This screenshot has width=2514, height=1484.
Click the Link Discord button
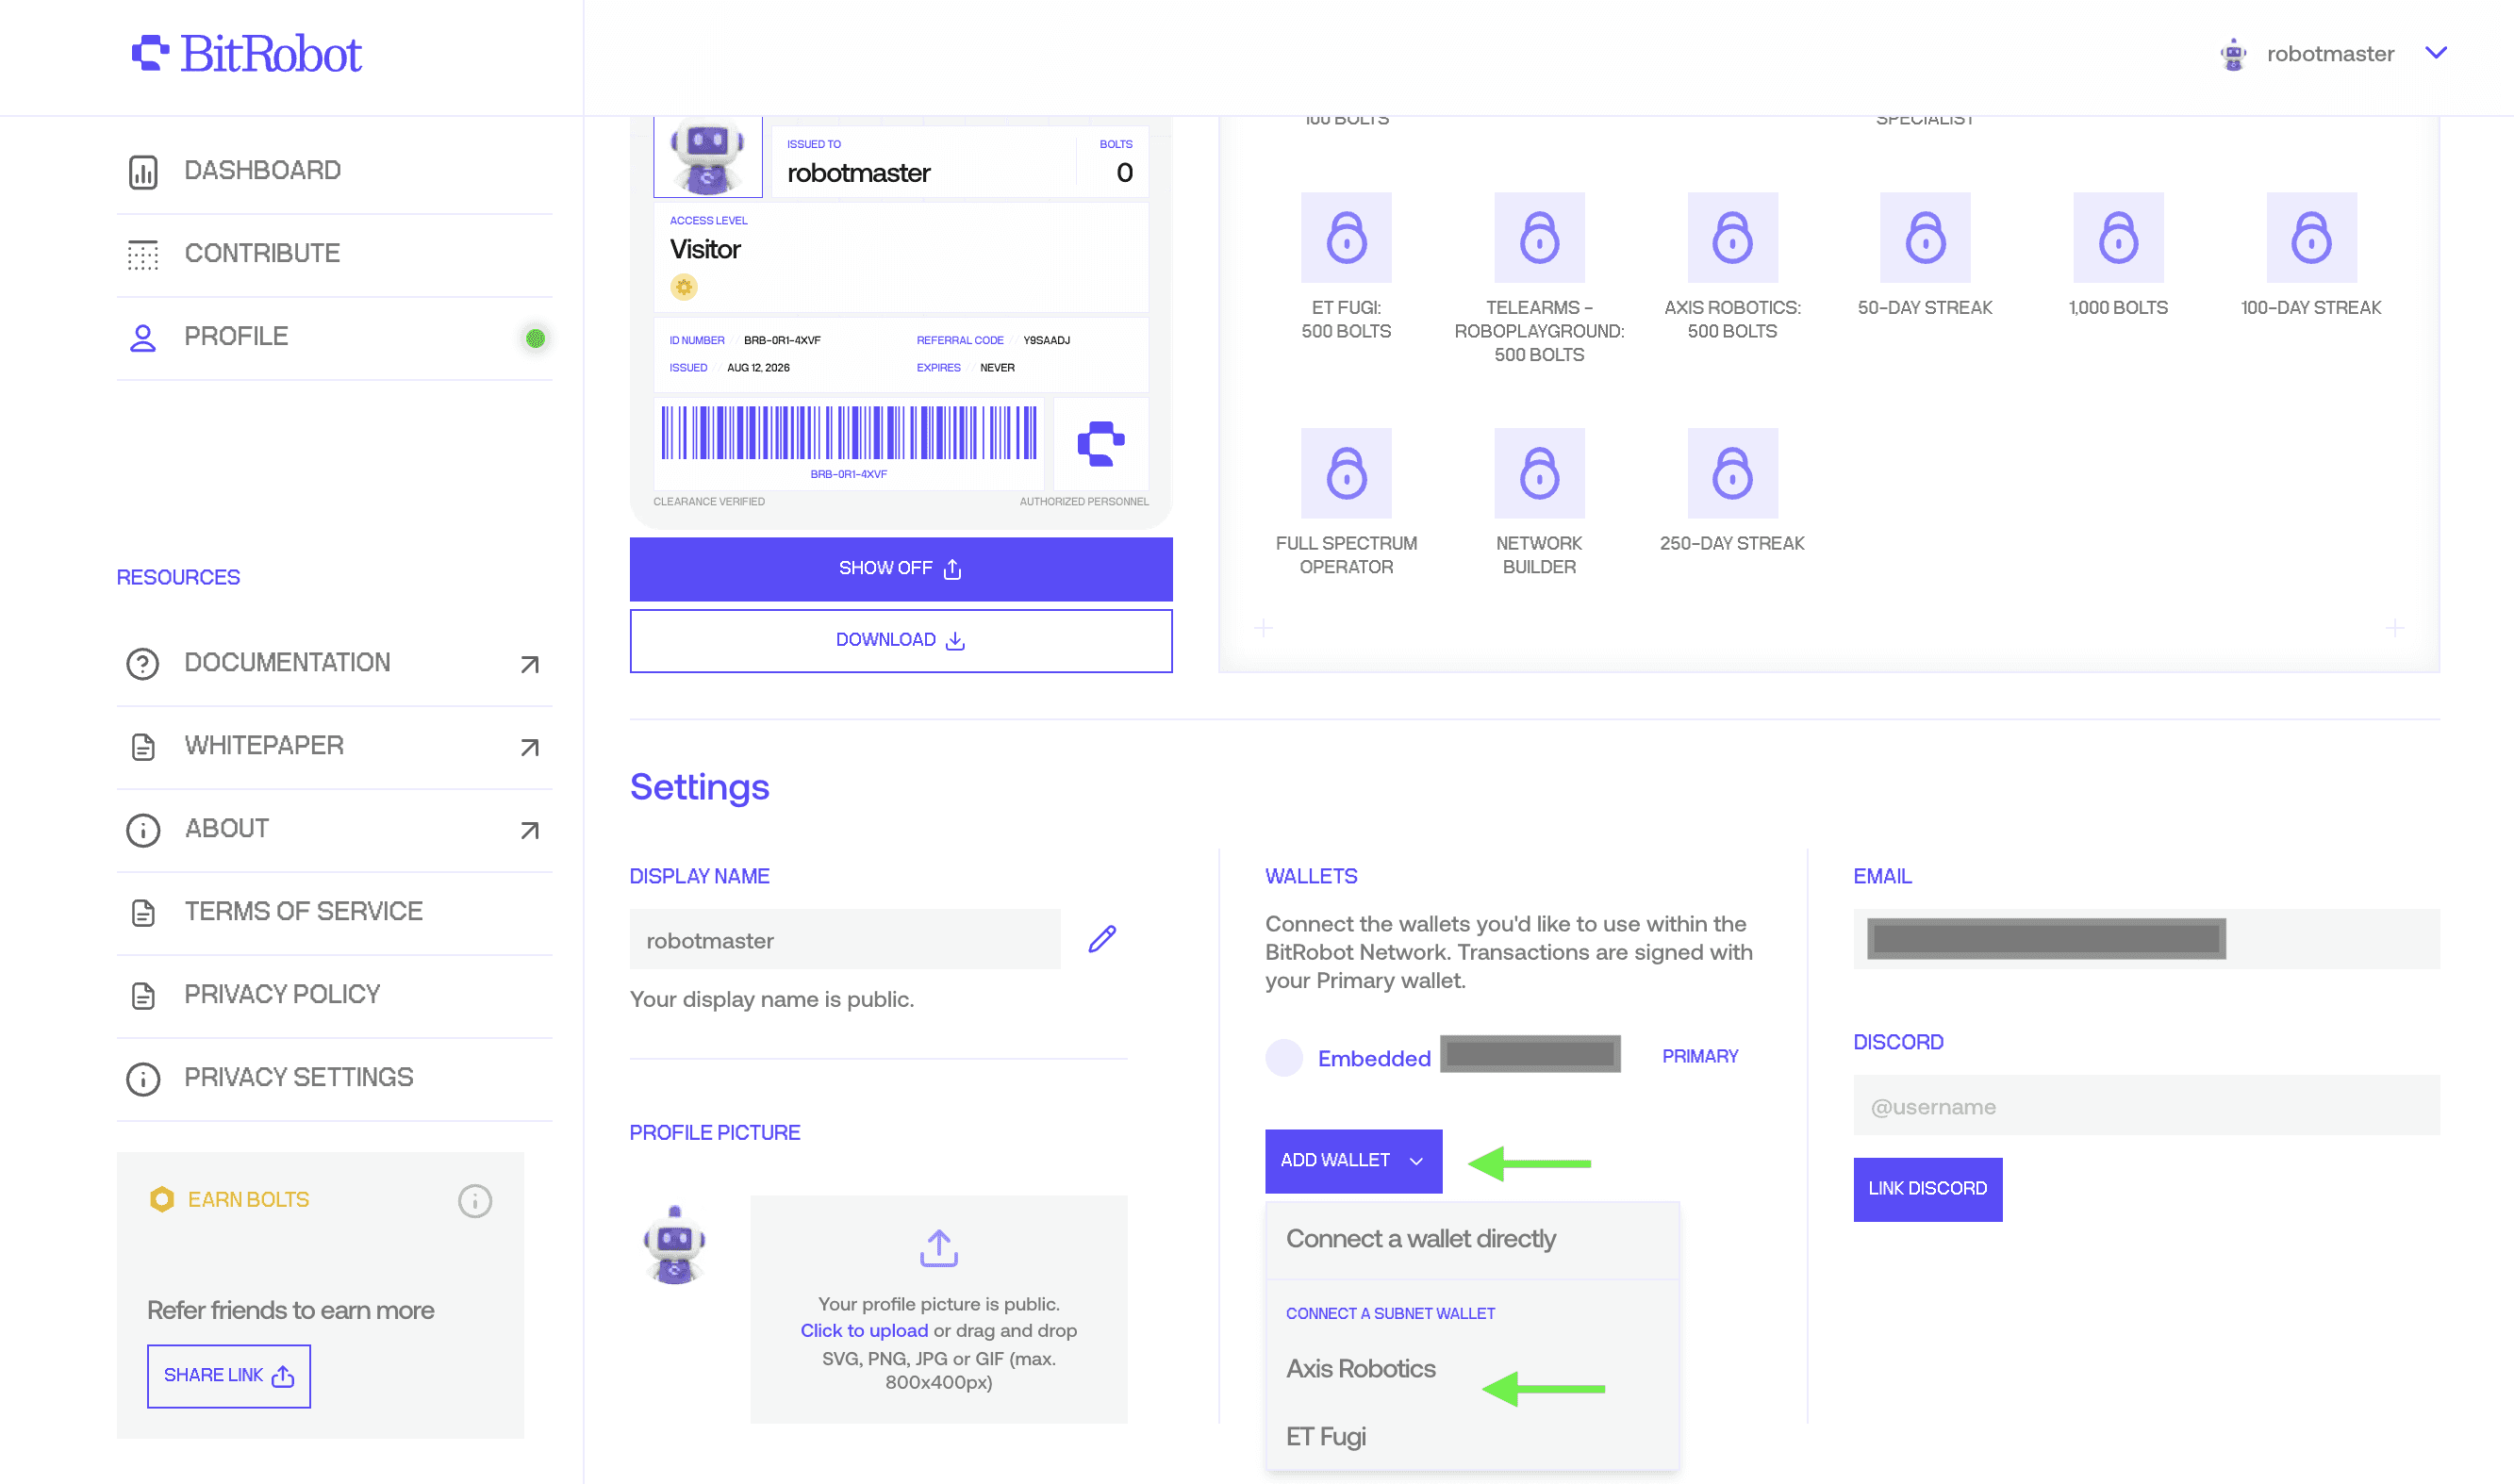[1928, 1190]
